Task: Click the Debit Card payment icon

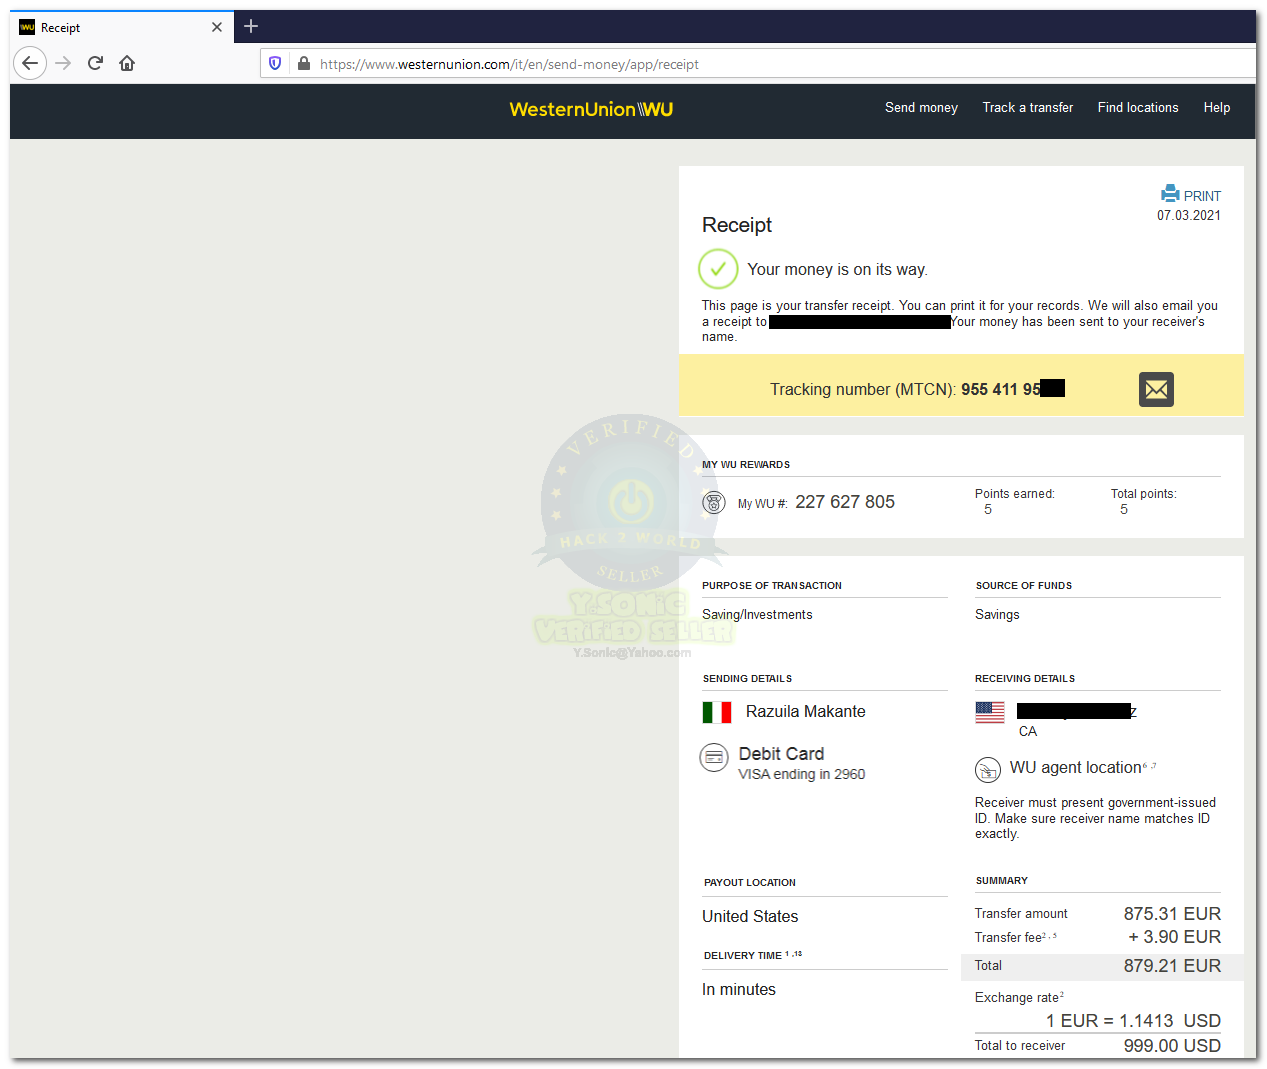Action: click(x=714, y=758)
